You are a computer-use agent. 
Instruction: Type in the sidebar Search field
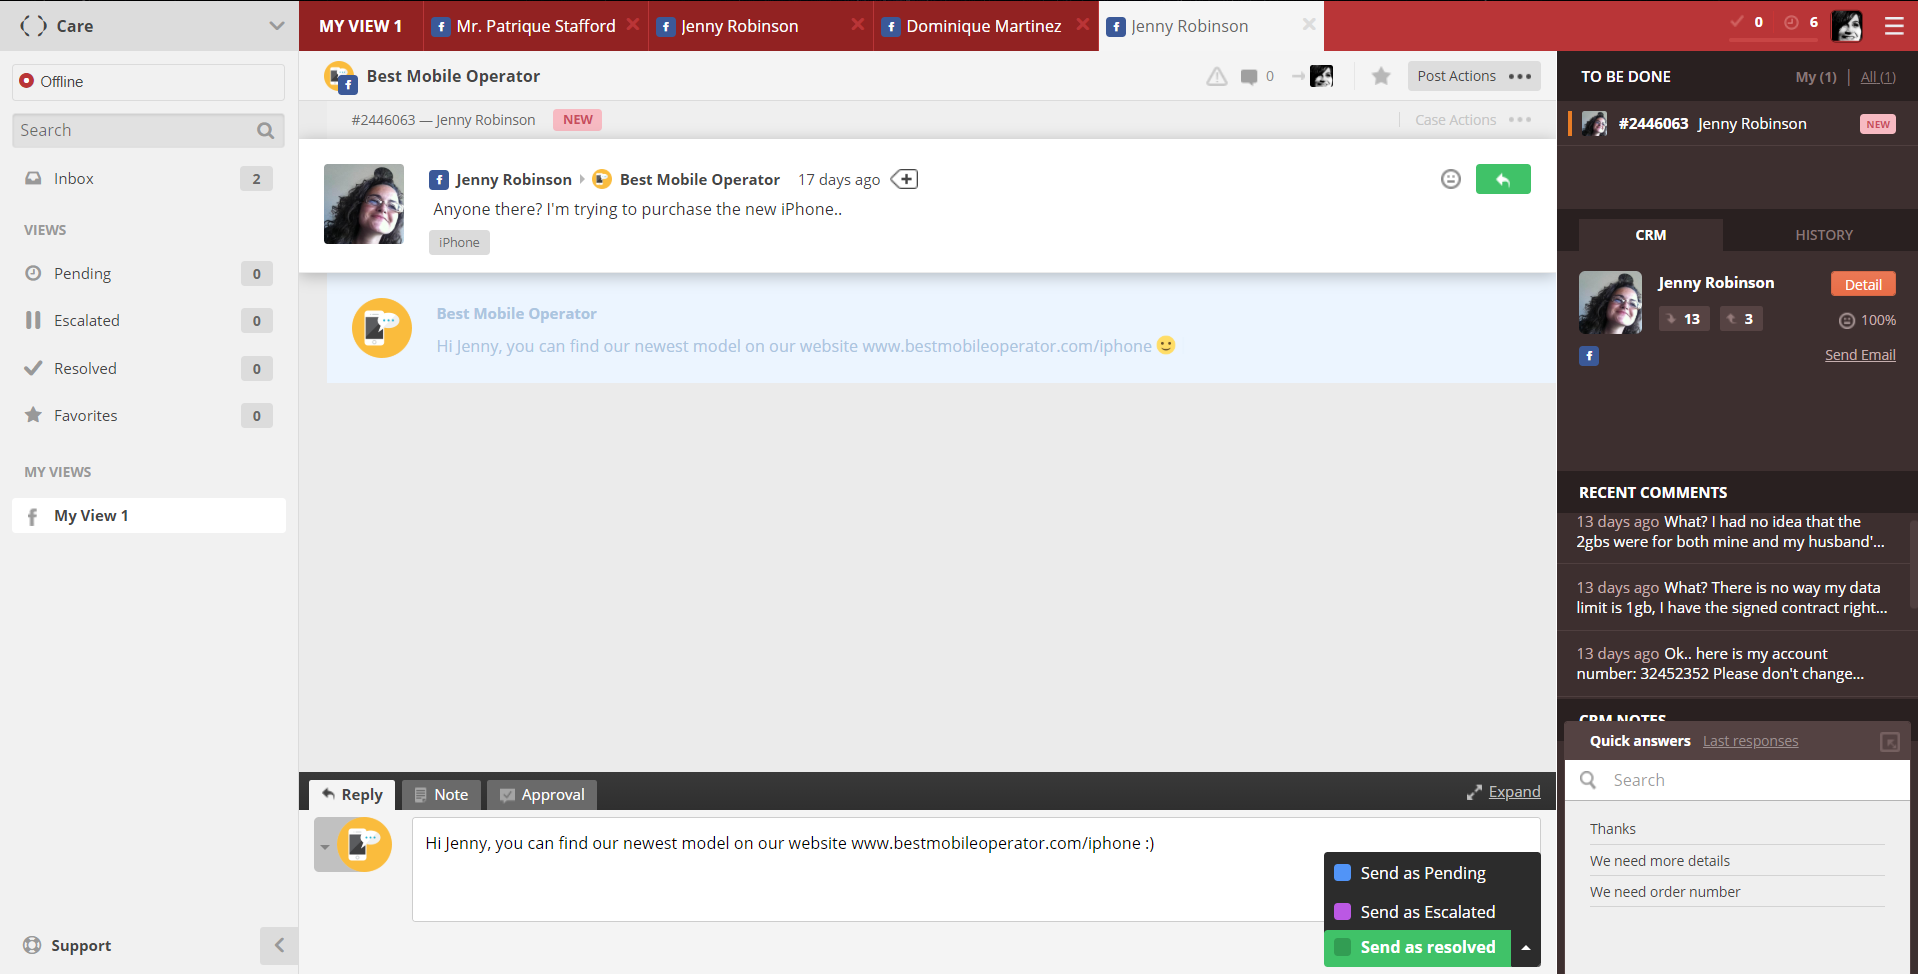click(148, 130)
